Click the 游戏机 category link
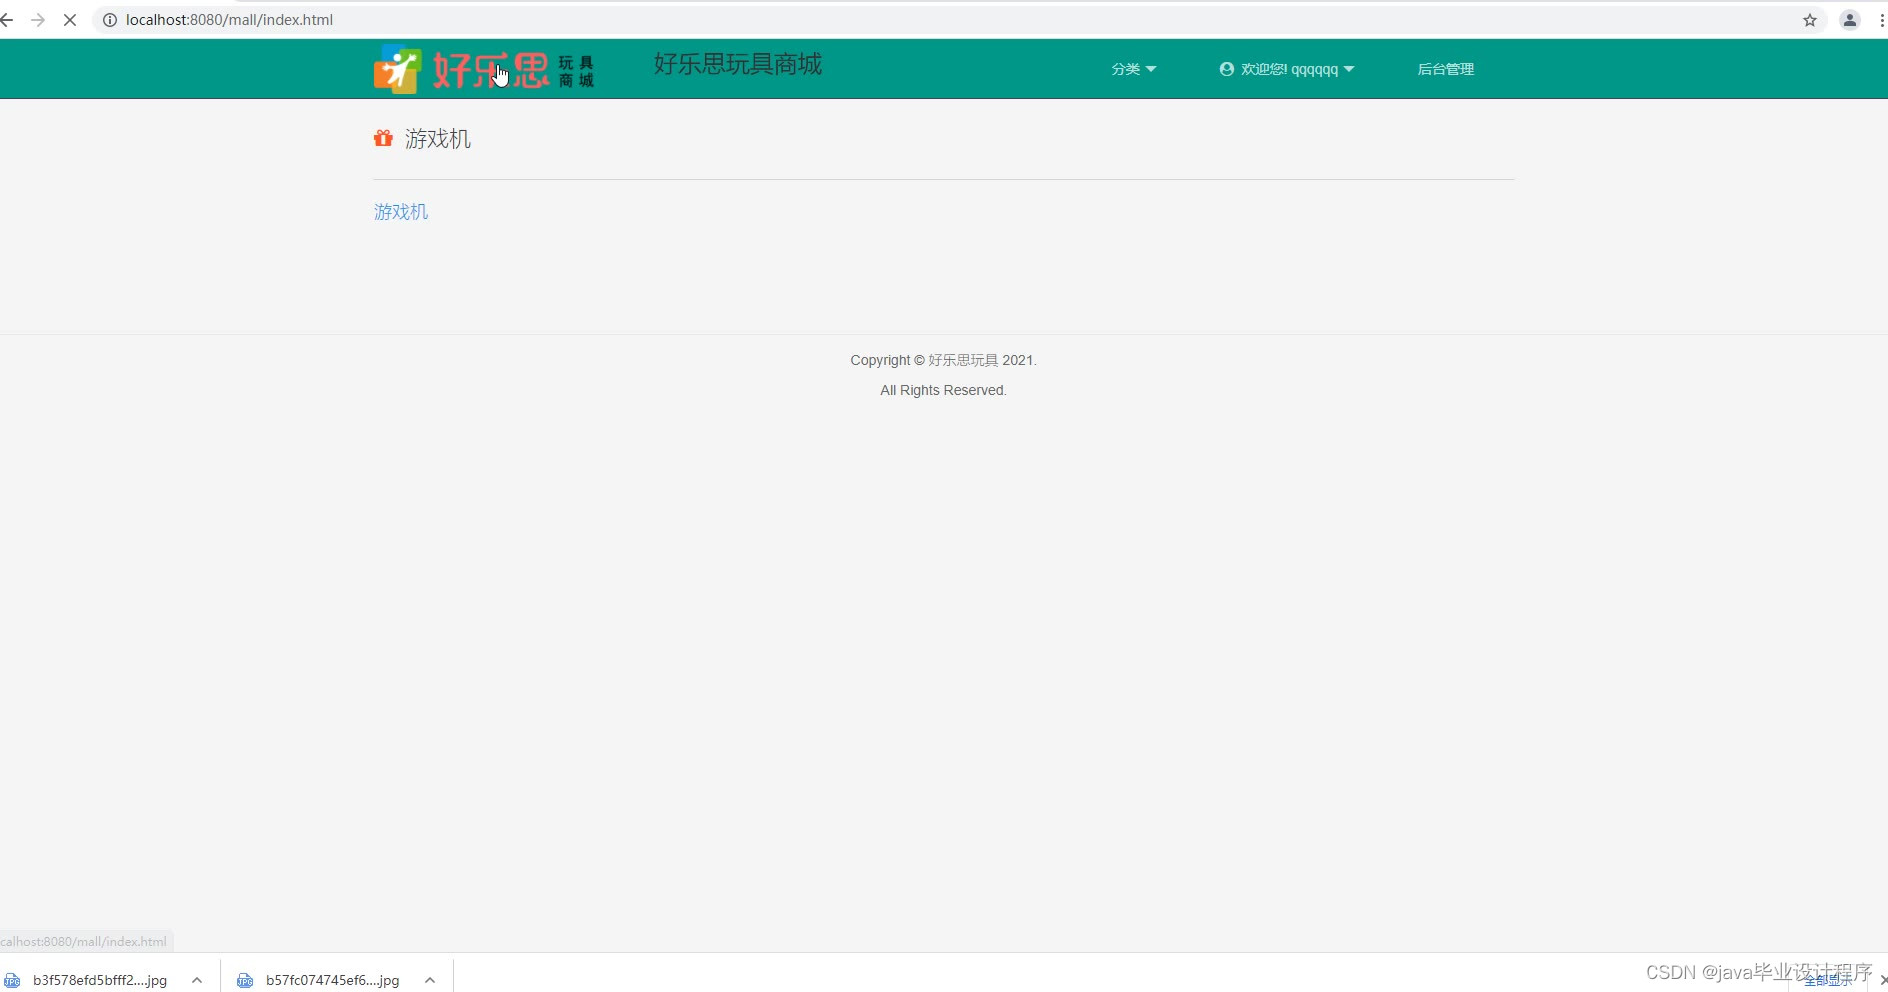 click(400, 212)
